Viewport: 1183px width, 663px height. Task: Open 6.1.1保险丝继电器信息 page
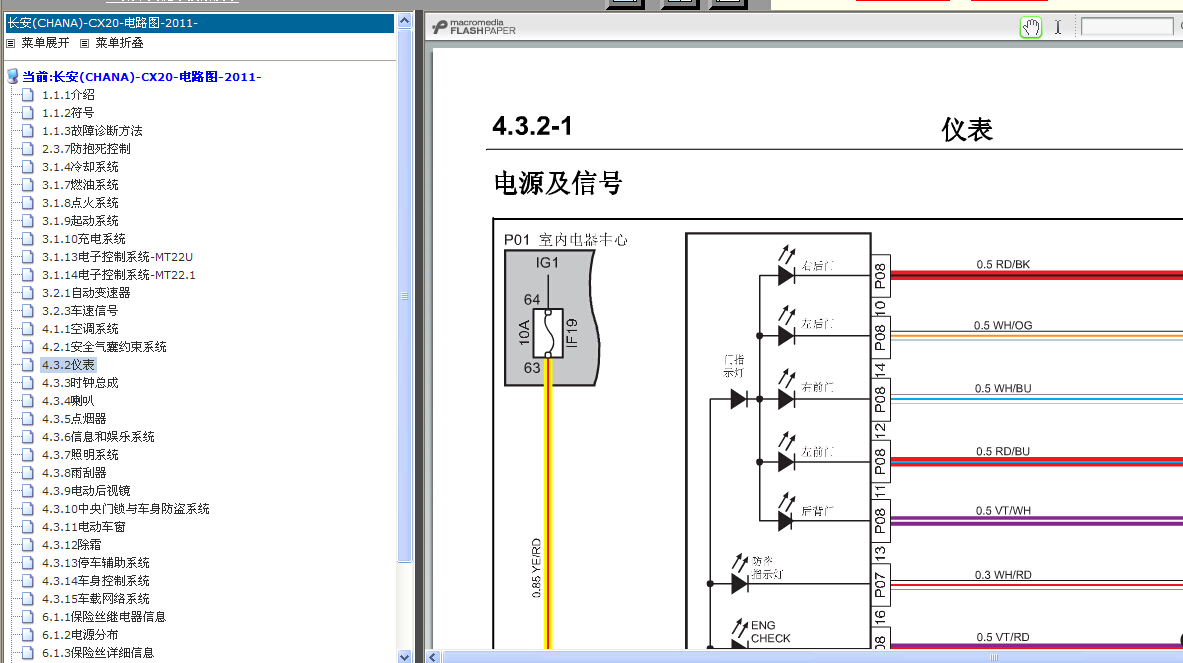[x=104, y=617]
